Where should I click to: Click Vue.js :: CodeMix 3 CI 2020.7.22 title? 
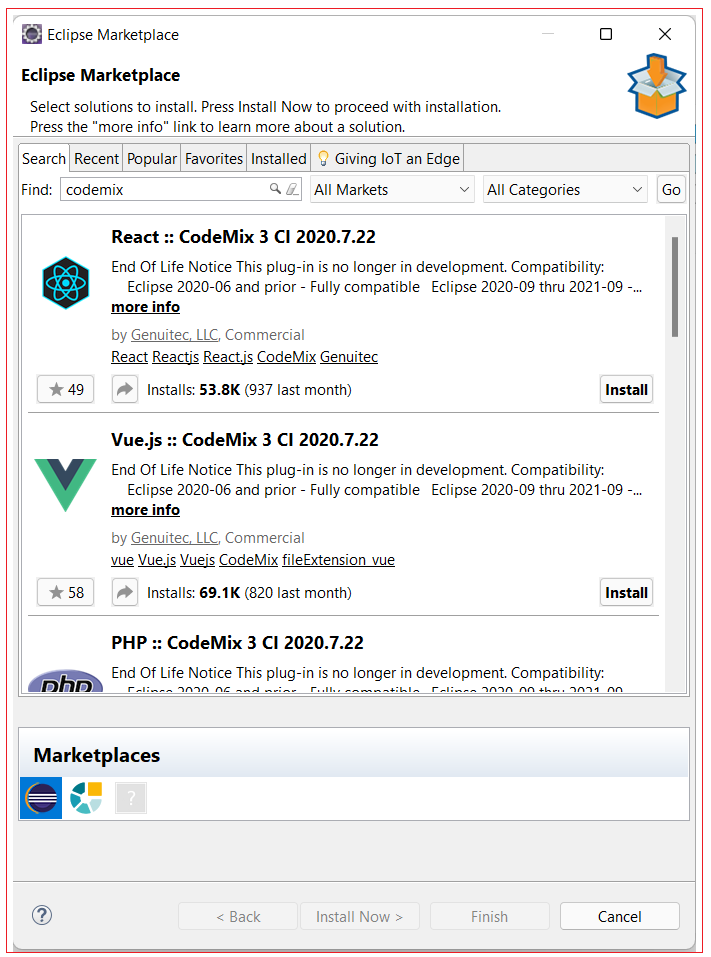pyautogui.click(x=245, y=440)
